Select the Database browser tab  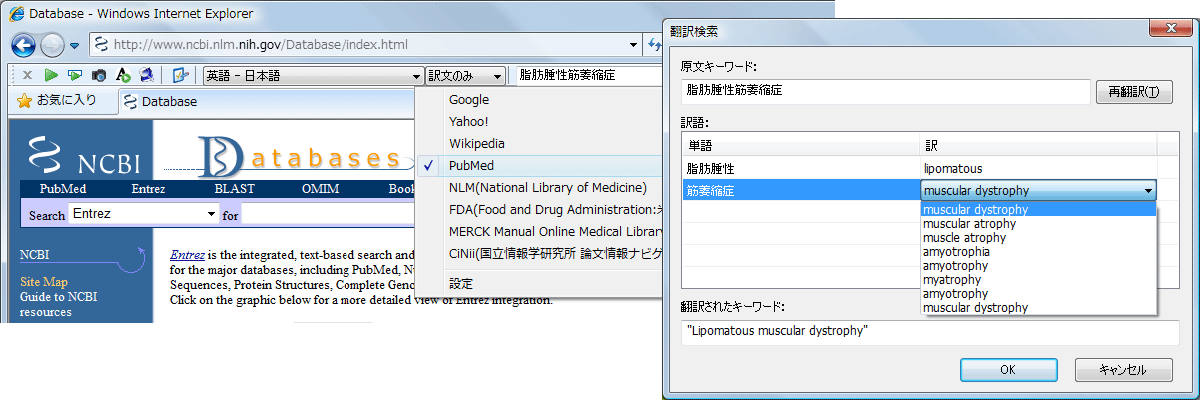click(170, 101)
